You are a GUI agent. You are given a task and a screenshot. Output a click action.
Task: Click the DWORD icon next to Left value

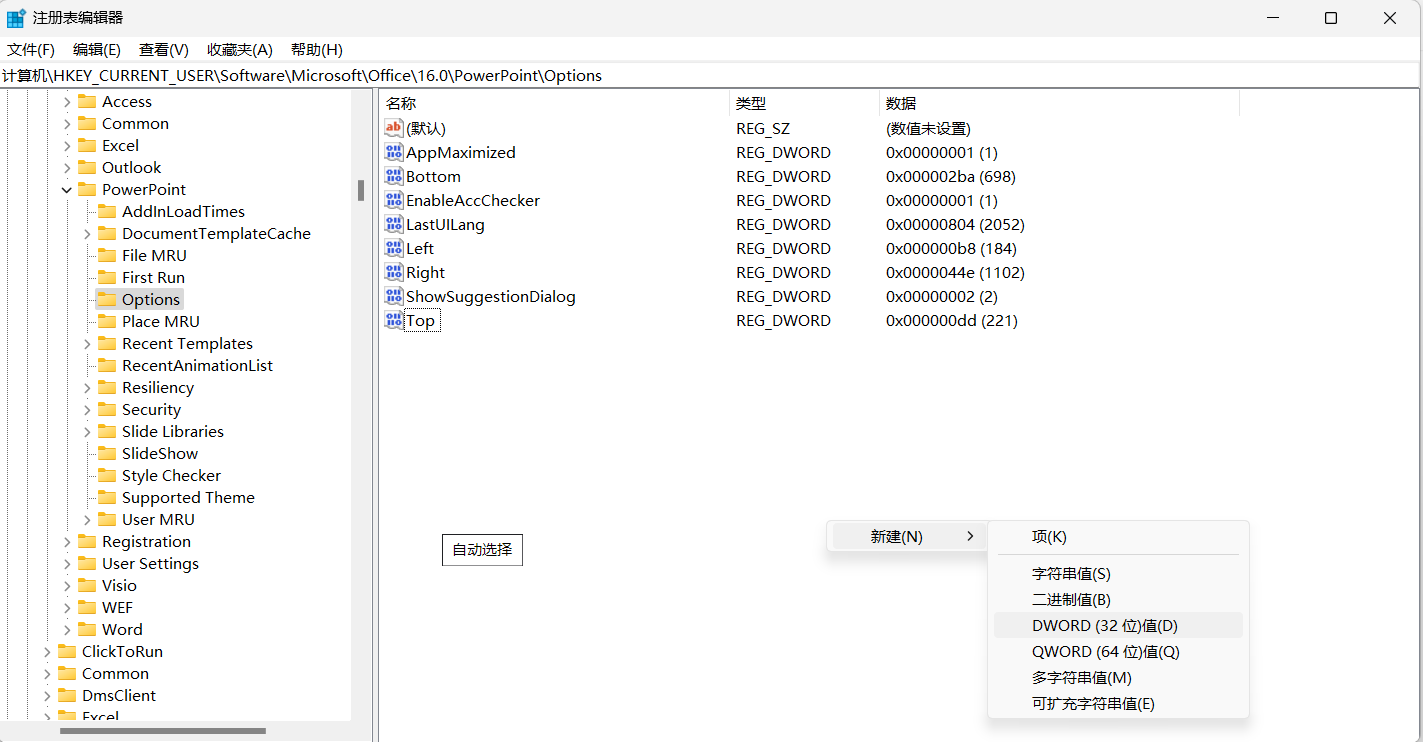pos(394,248)
